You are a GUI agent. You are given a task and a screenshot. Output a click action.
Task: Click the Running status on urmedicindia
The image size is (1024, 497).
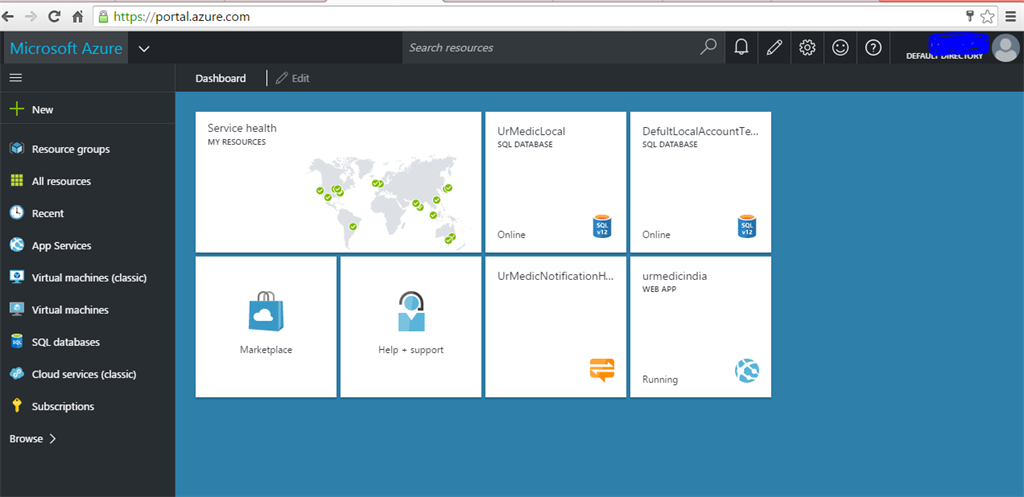[660, 379]
